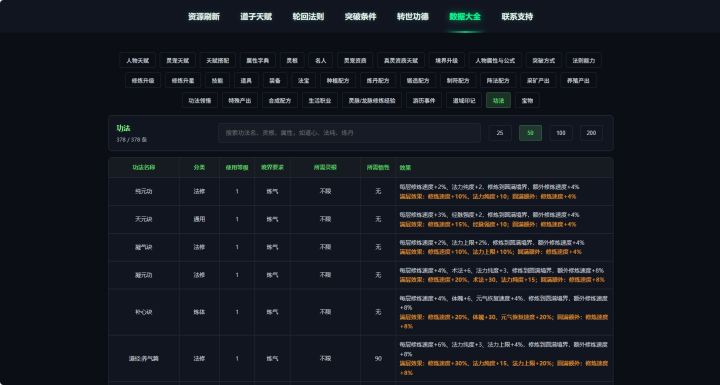This screenshot has width=720, height=385.
Task: Click the highlighted green 功法 category button
Action: [498, 101]
